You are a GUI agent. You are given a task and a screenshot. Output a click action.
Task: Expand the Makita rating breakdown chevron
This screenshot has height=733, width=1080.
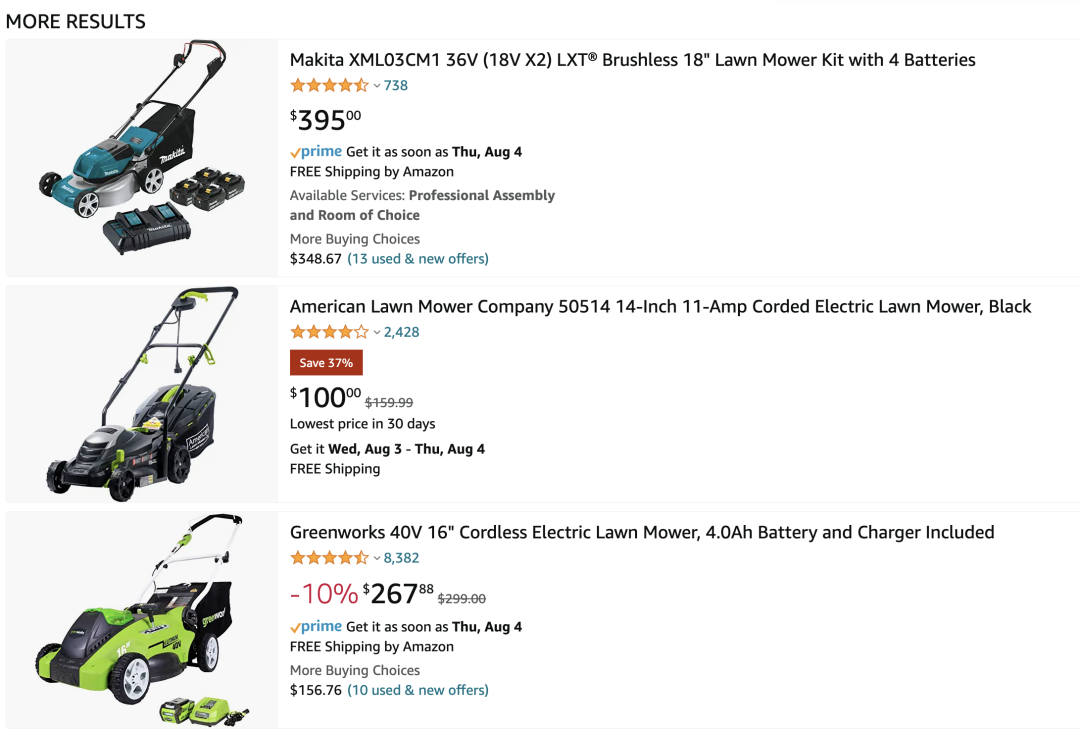[377, 86]
